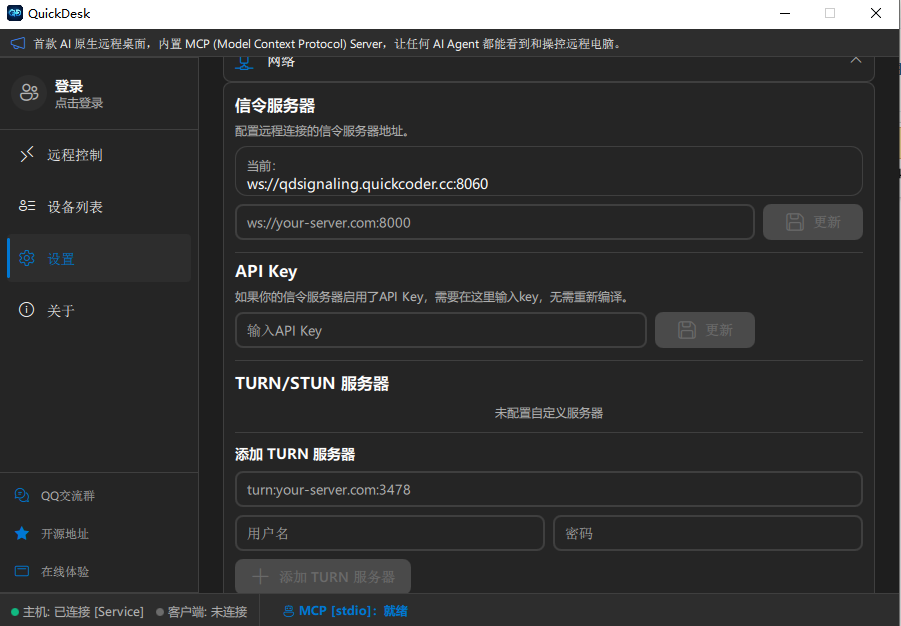Click 更新 button for API Key
The image size is (901, 626).
[x=704, y=330]
